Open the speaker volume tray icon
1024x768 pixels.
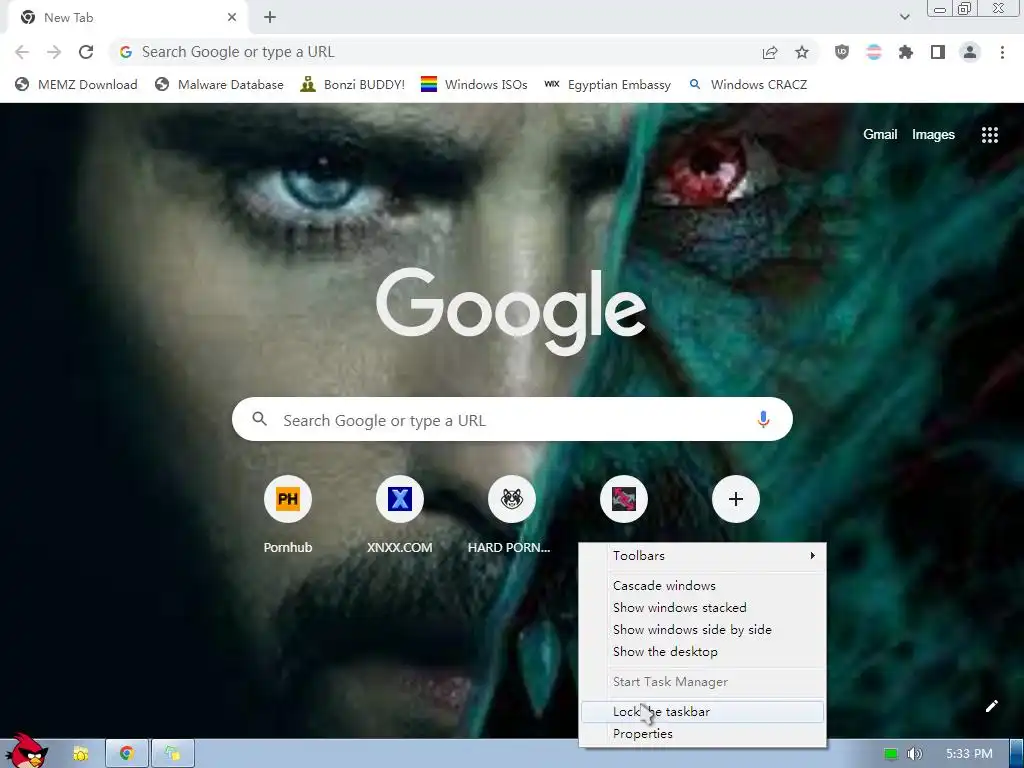click(914, 754)
